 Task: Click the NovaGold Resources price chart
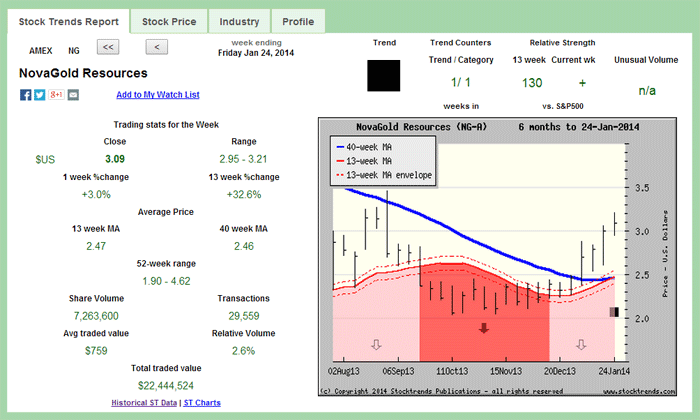(497, 257)
